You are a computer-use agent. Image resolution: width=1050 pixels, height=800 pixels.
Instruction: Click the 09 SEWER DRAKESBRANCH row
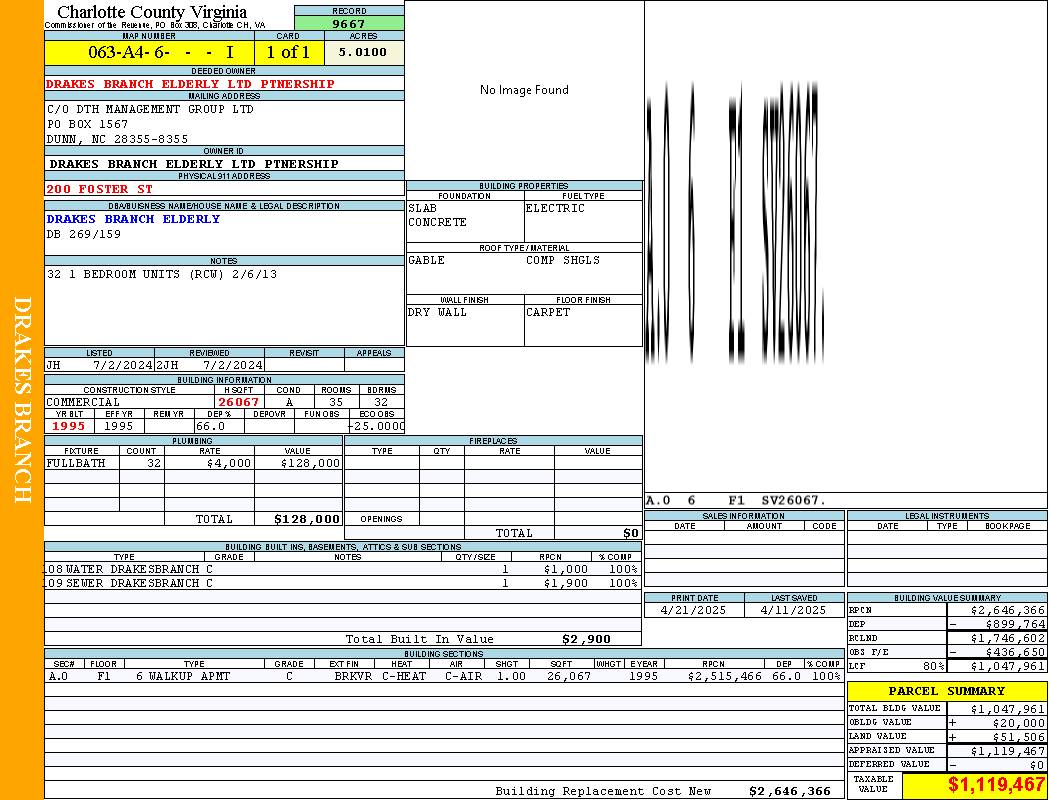(x=342, y=584)
